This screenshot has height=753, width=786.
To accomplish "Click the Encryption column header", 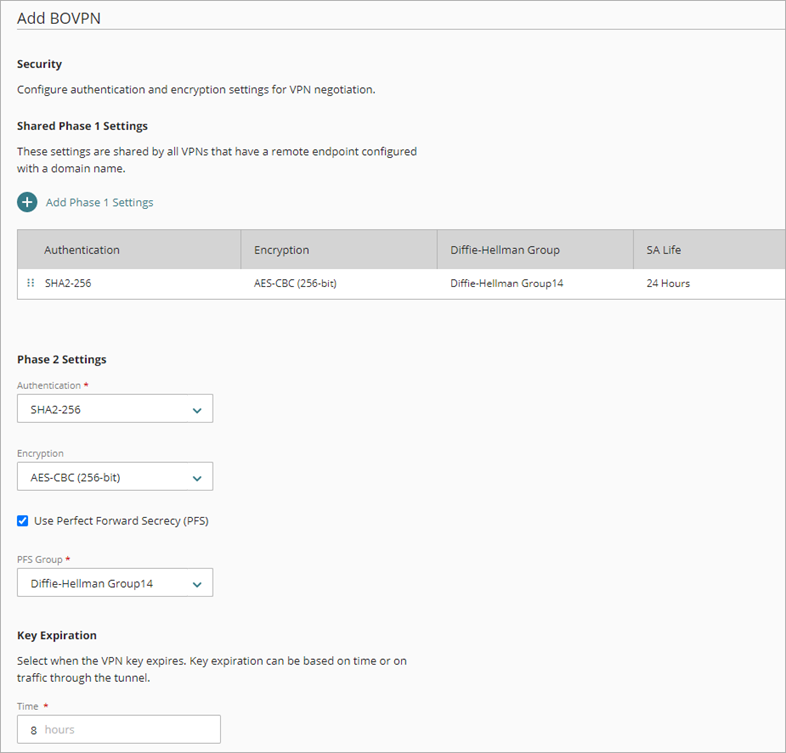I will 281,250.
